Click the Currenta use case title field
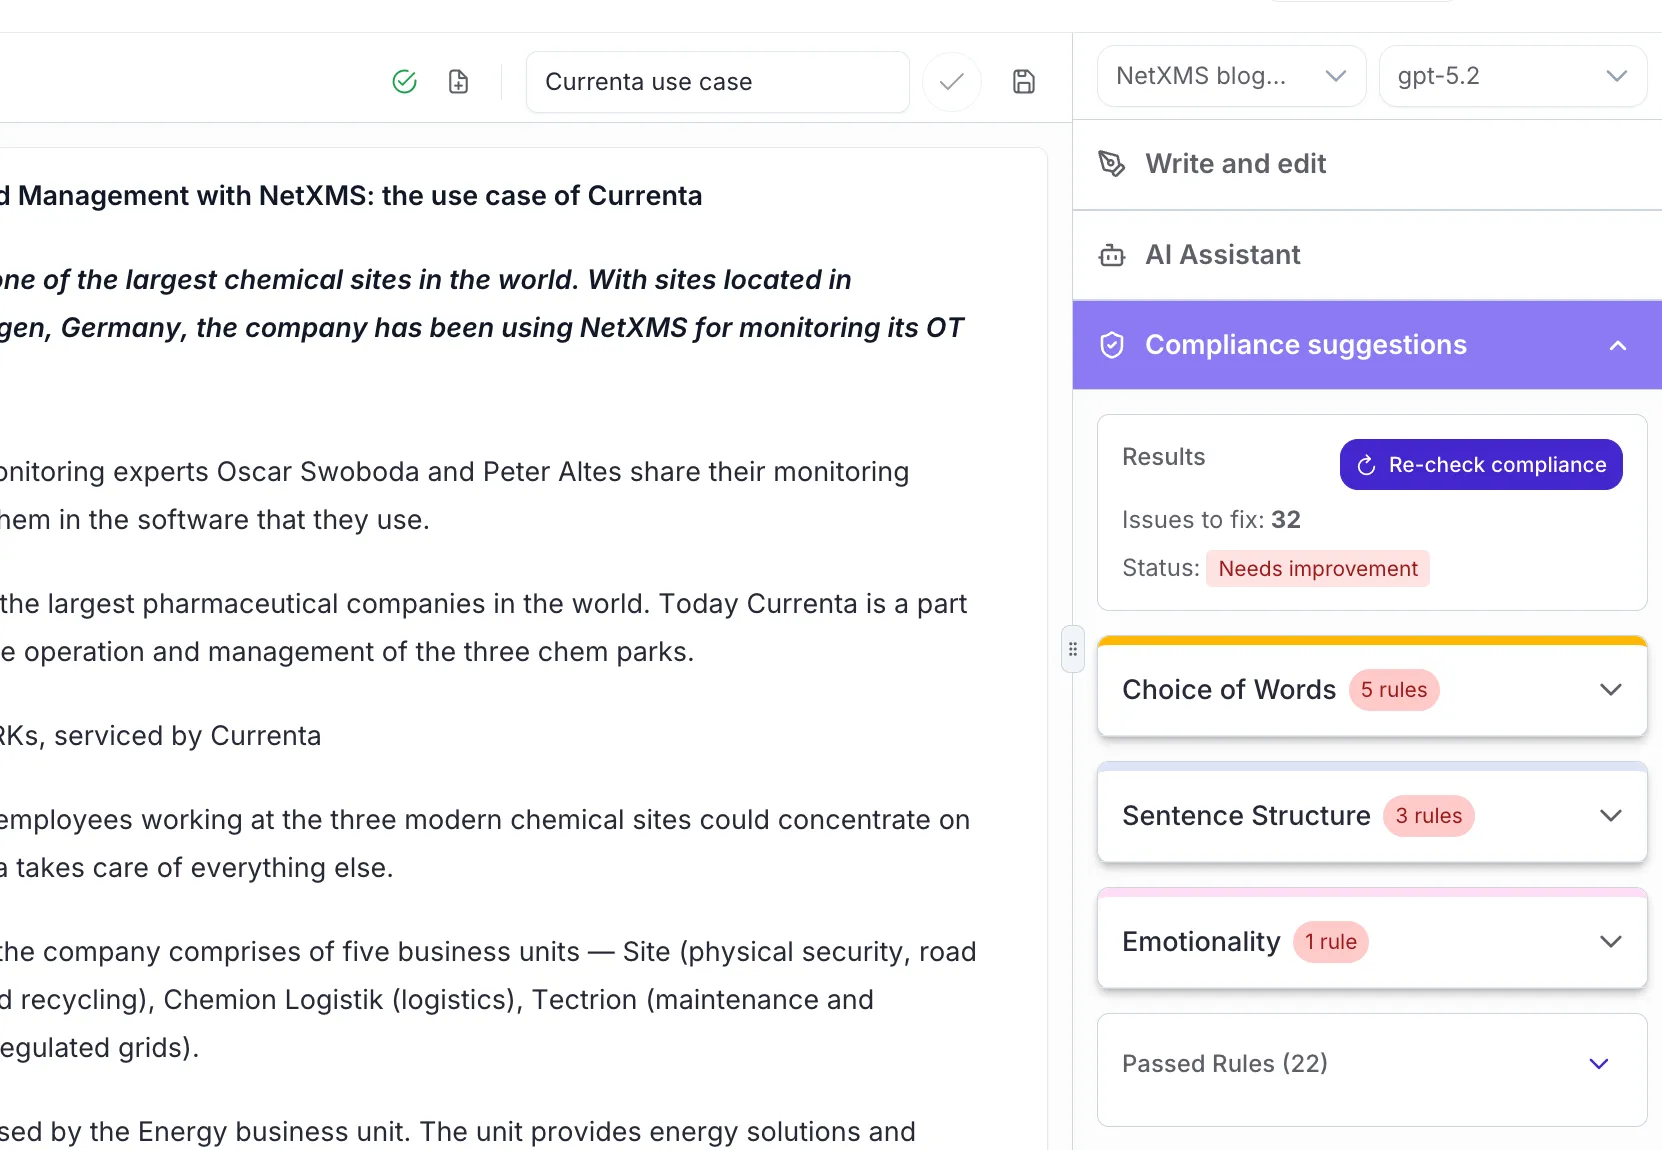Screen dimensions: 1662x1150 716,82
